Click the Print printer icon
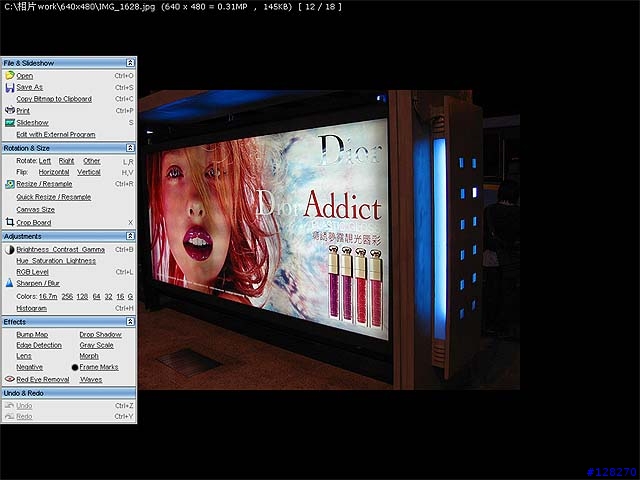This screenshot has height=480, width=640. click(9, 110)
